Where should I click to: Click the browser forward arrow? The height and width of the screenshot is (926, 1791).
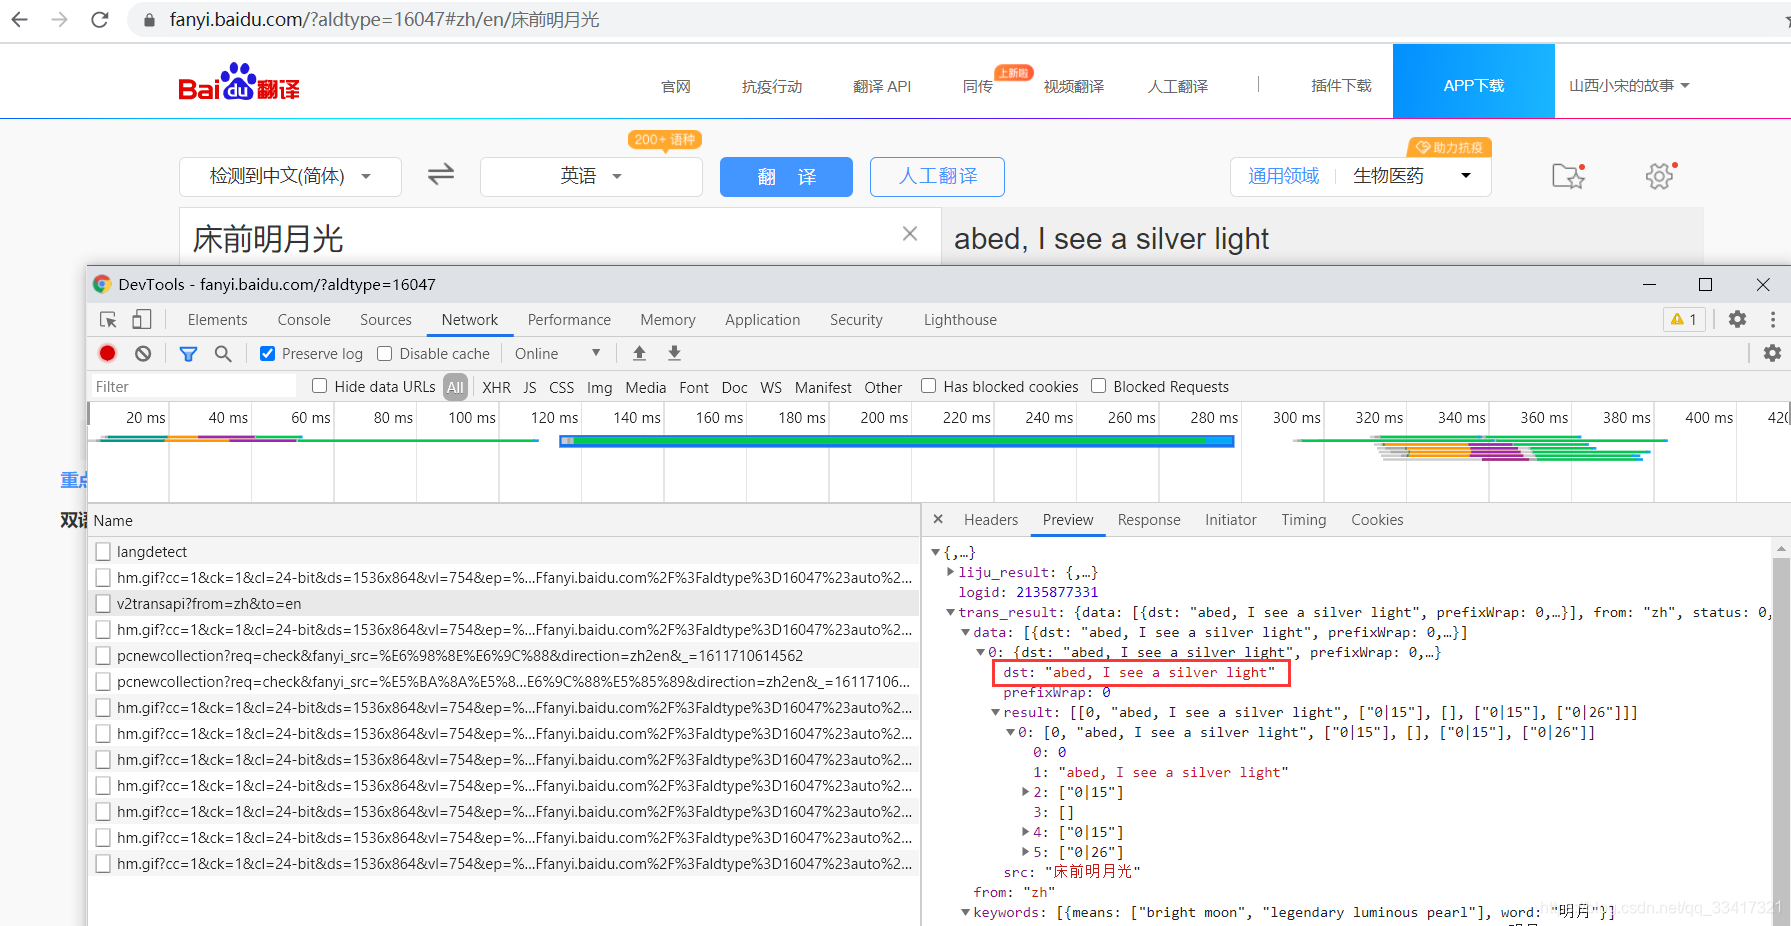coord(59,19)
